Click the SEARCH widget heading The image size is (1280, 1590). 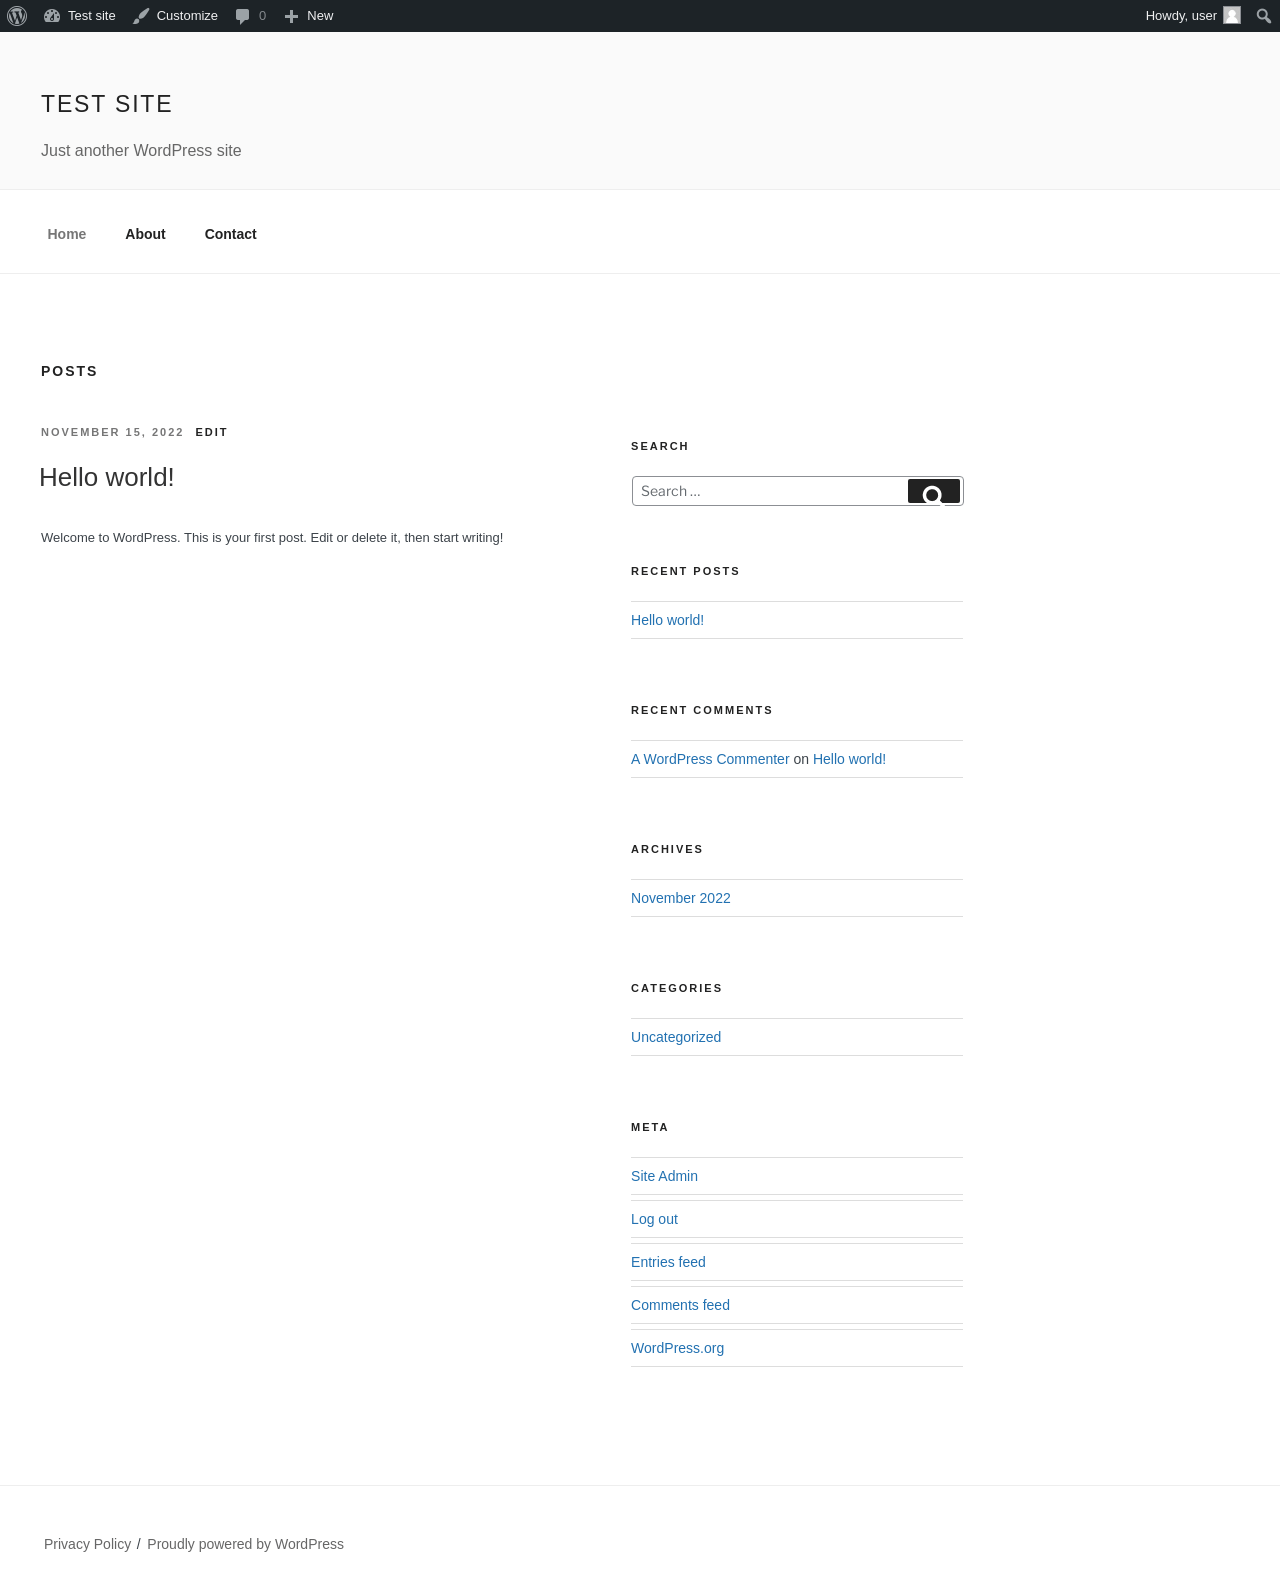click(x=659, y=446)
